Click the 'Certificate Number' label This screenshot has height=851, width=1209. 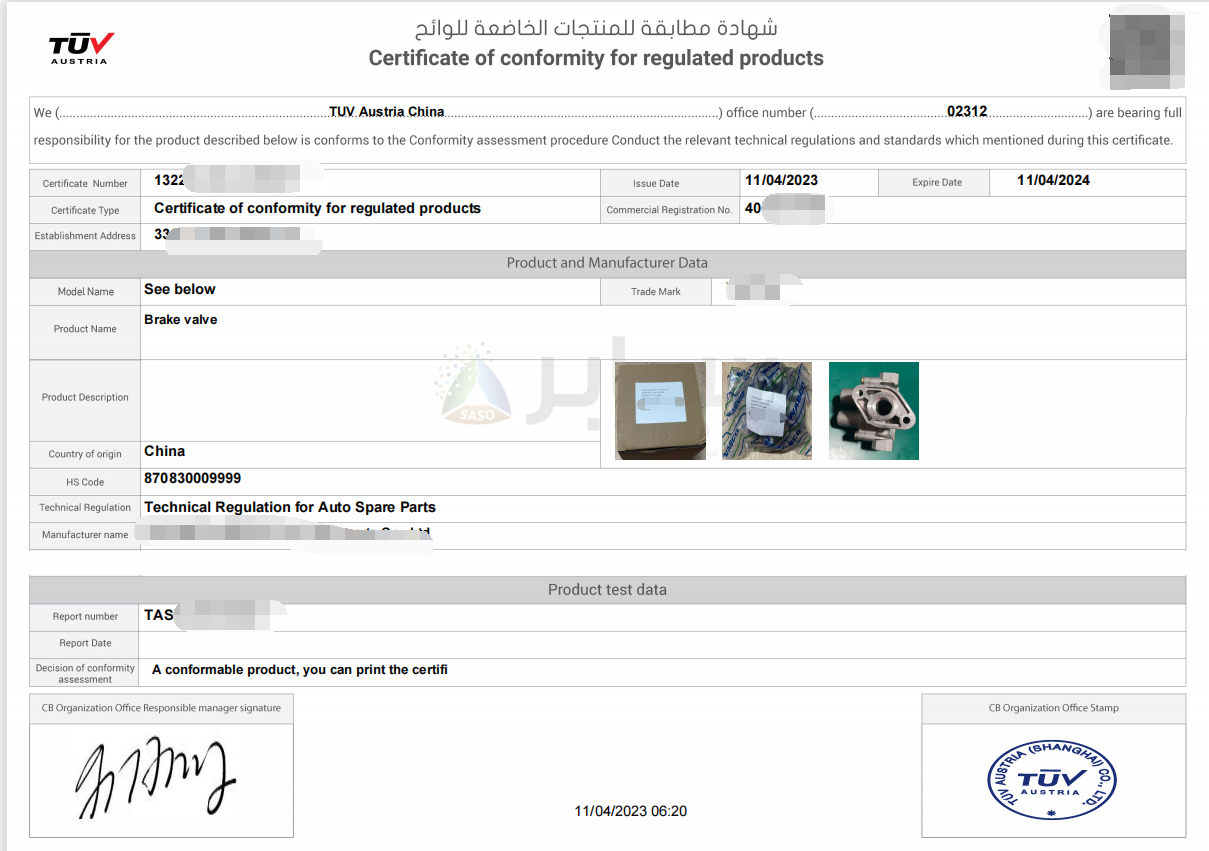pyautogui.click(x=85, y=183)
